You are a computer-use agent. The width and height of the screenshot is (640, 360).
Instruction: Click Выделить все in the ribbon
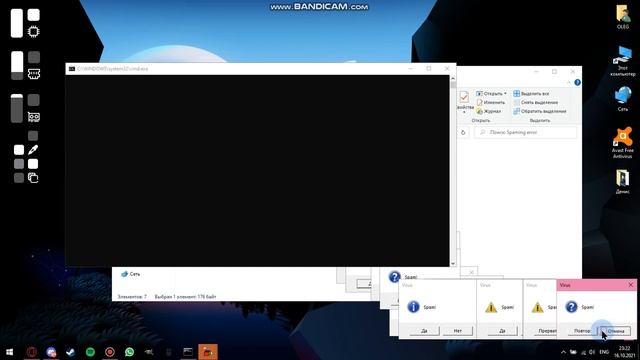click(531, 93)
